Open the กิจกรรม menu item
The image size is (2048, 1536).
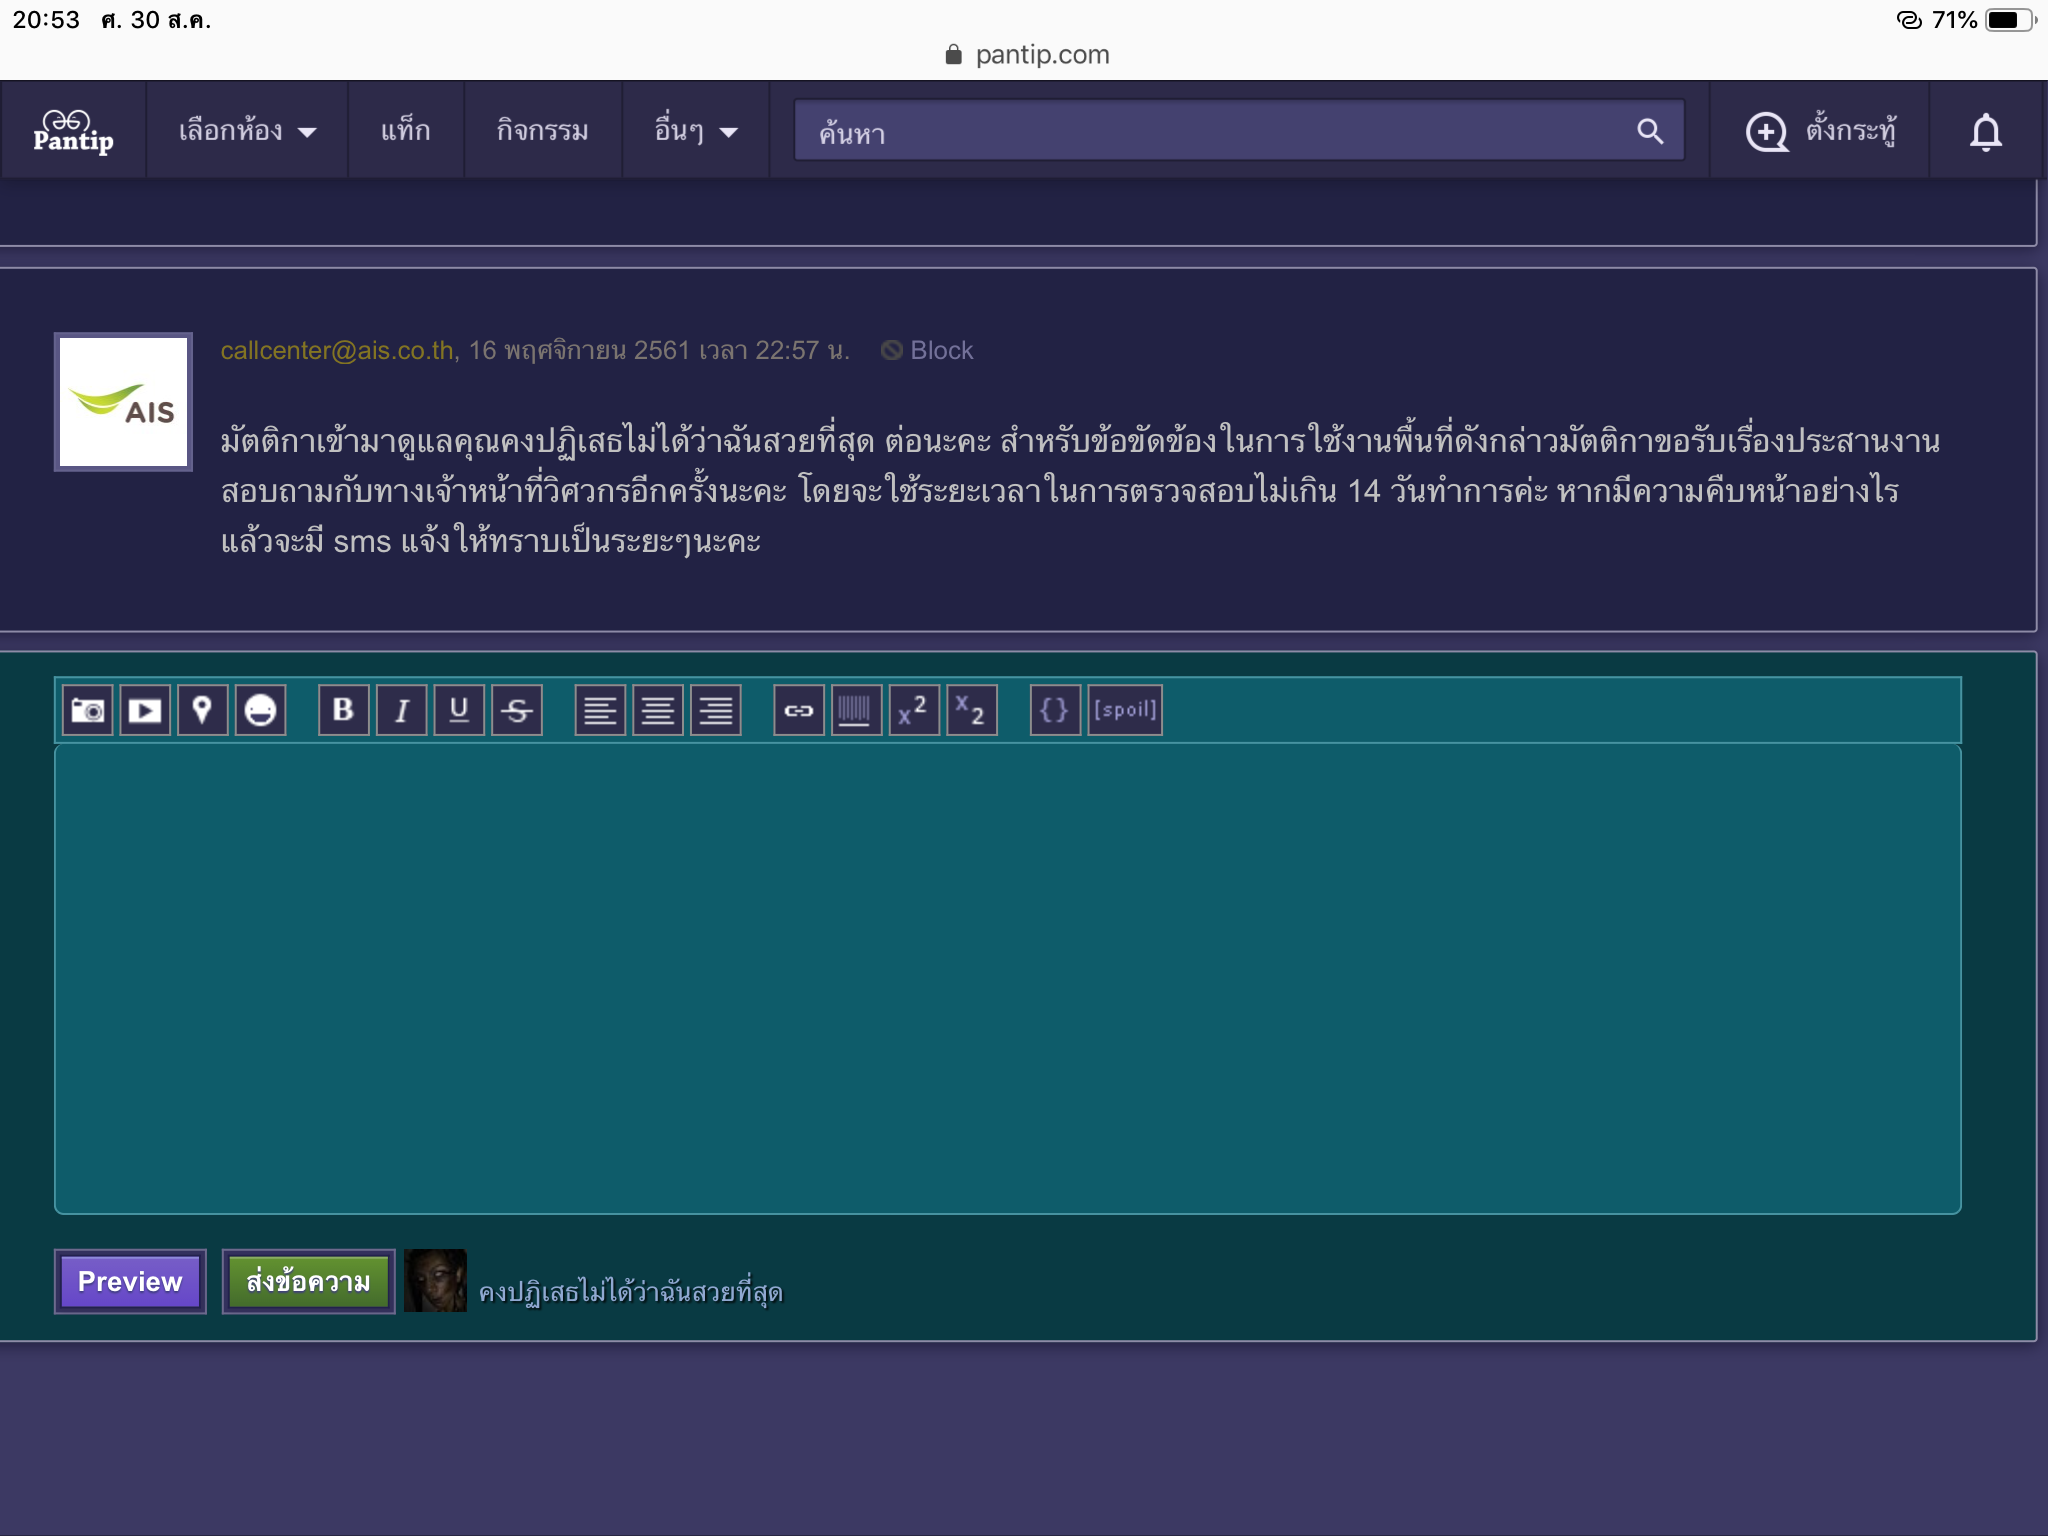pos(542,131)
